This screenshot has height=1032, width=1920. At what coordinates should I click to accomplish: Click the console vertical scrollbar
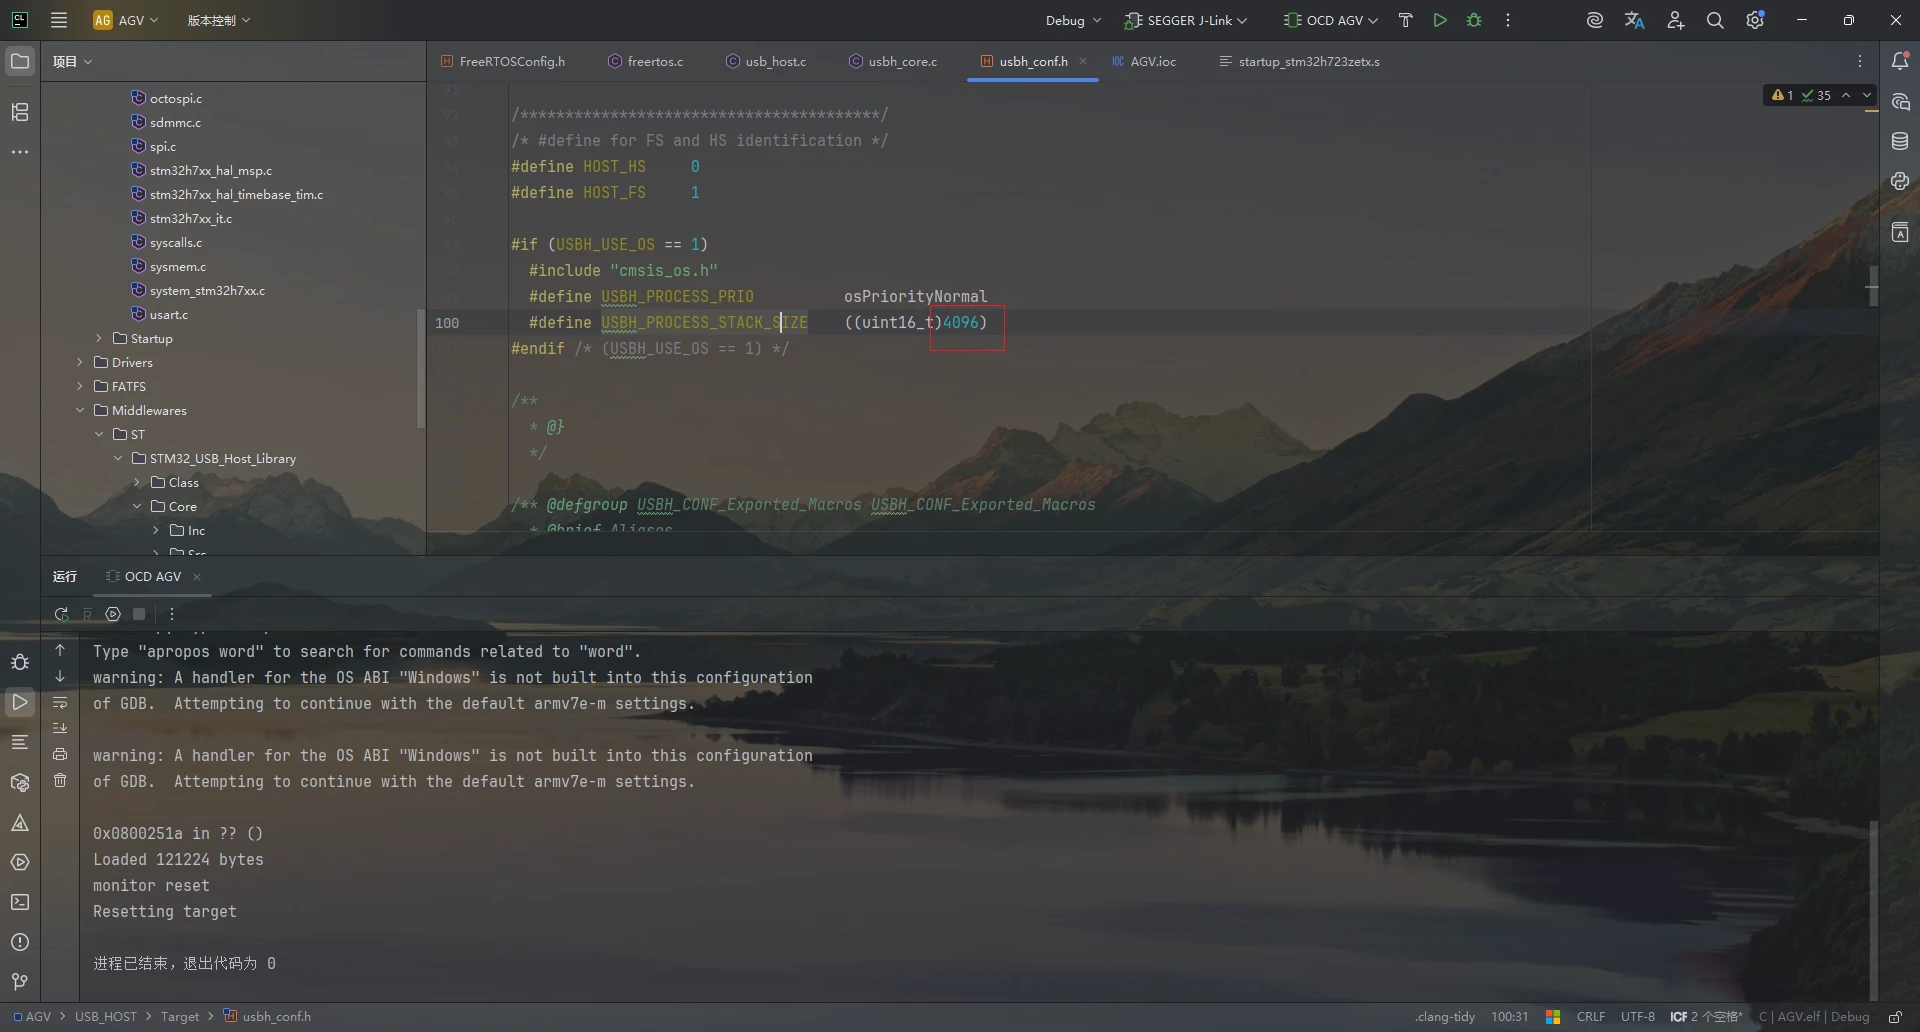tap(1873, 909)
